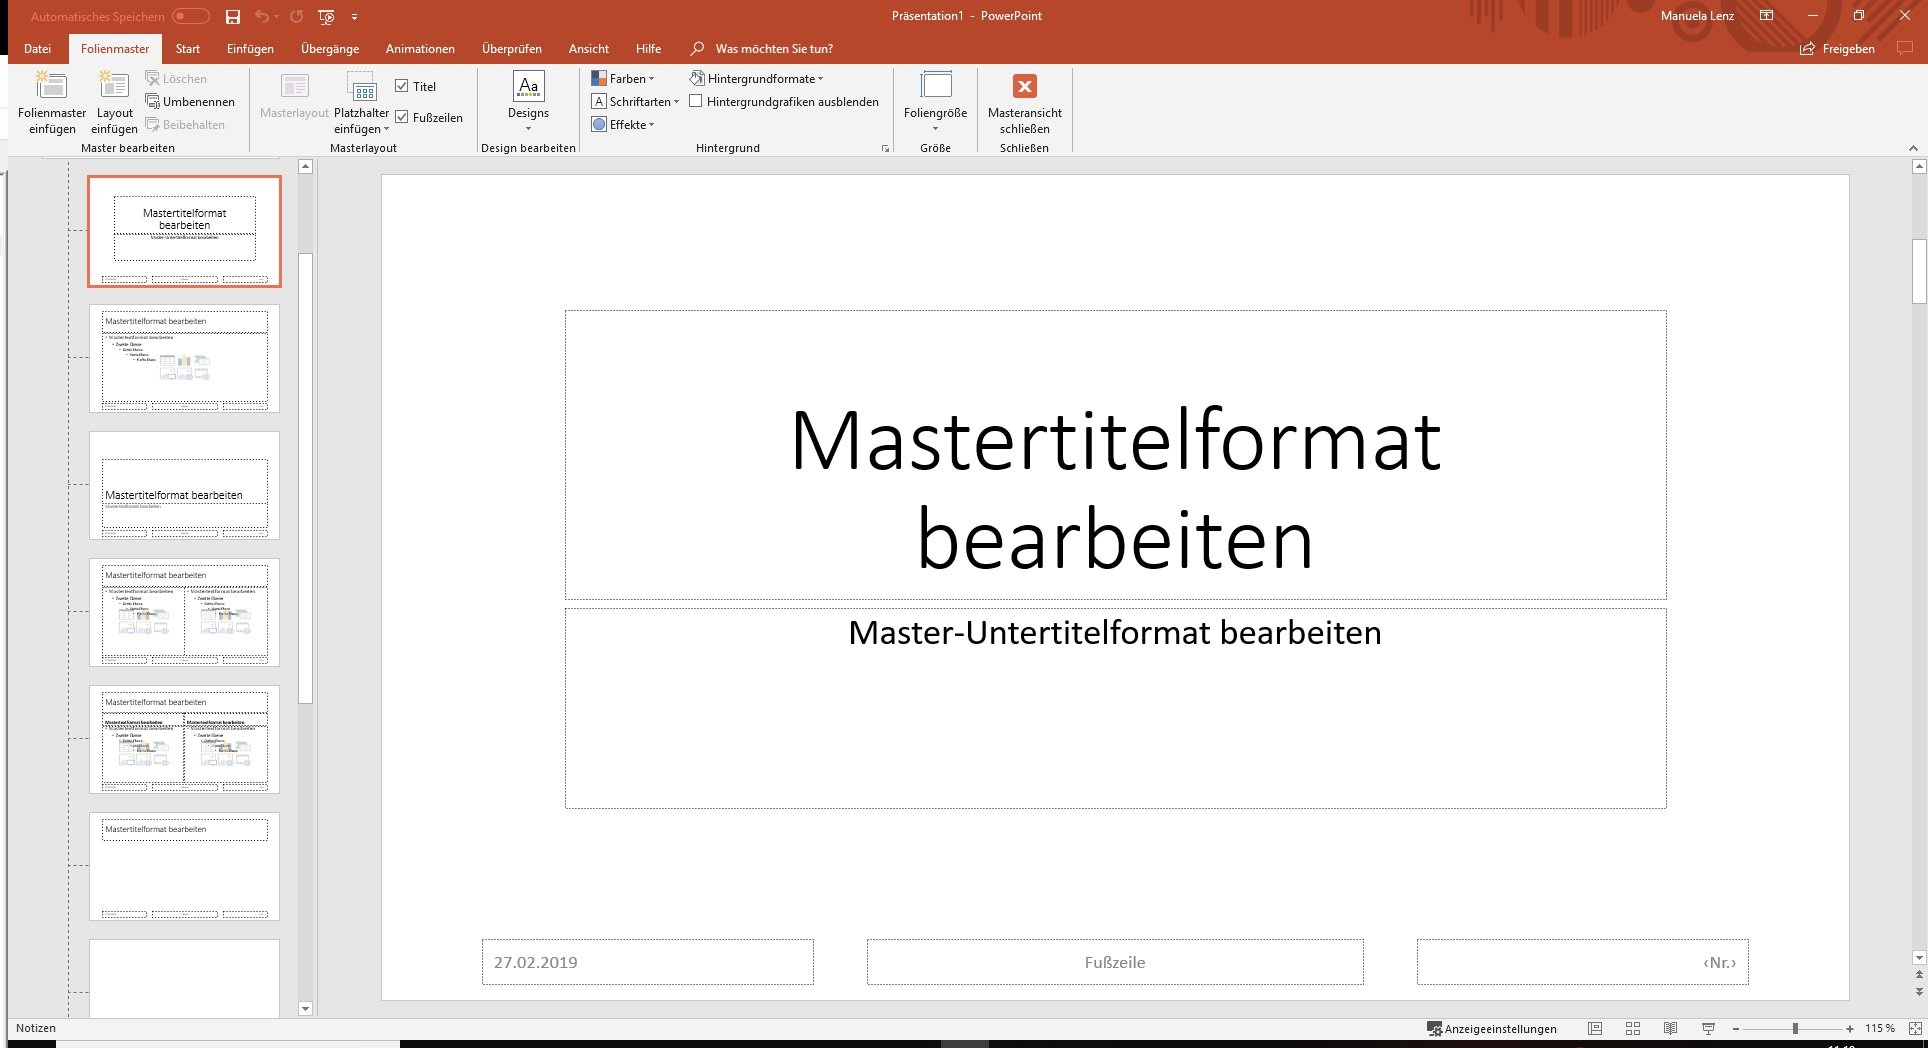Open the Einfügen ribbon tab

click(250, 49)
